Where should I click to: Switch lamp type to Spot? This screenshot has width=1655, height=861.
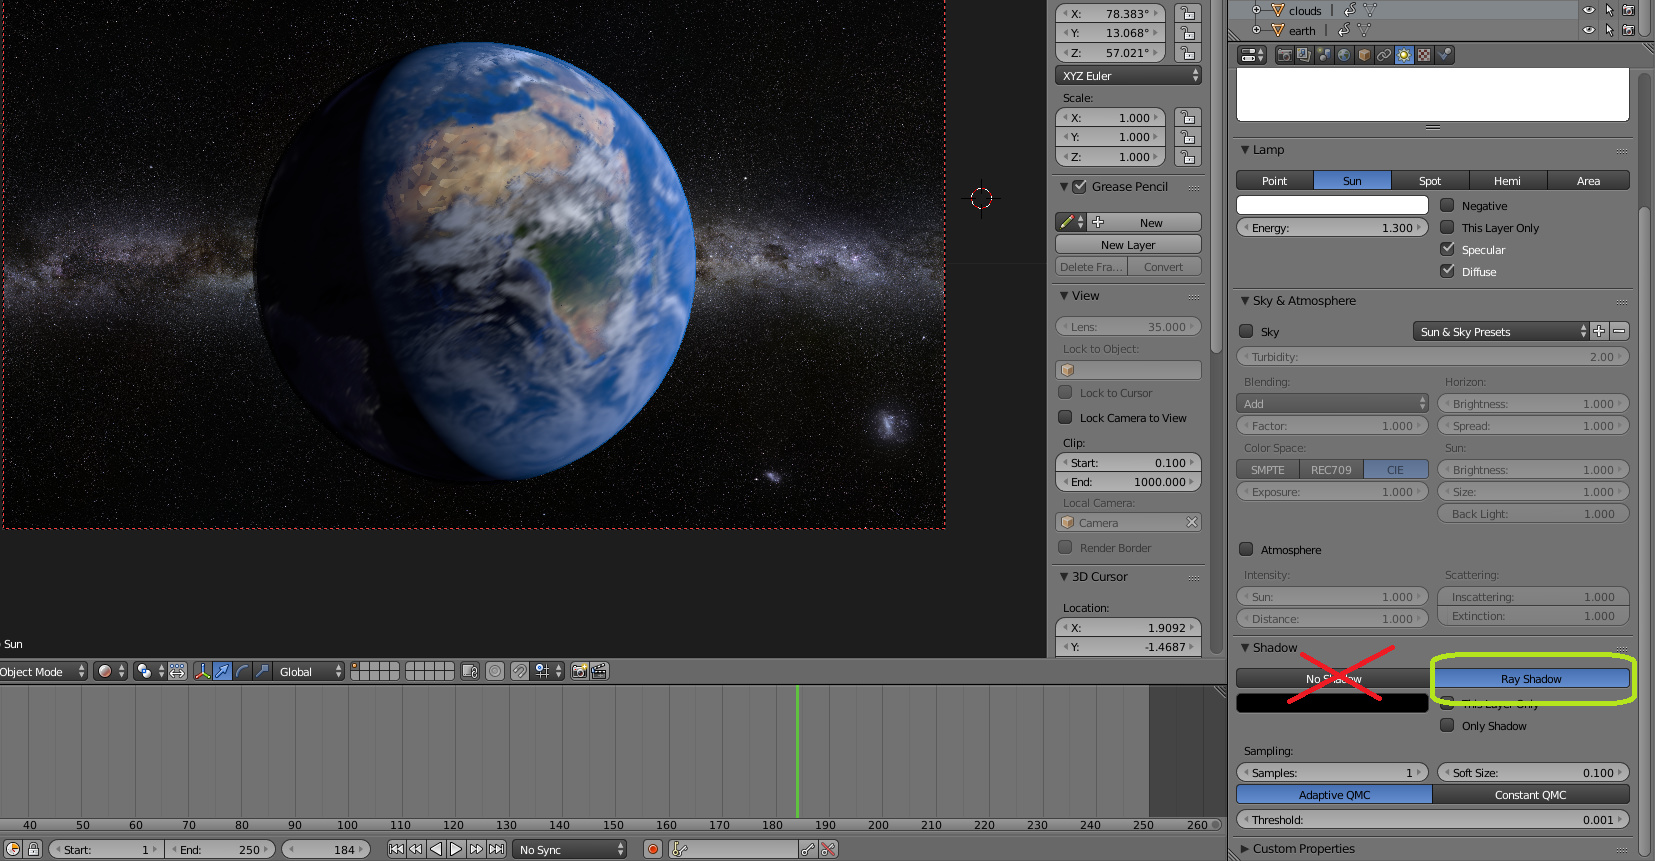coord(1430,181)
